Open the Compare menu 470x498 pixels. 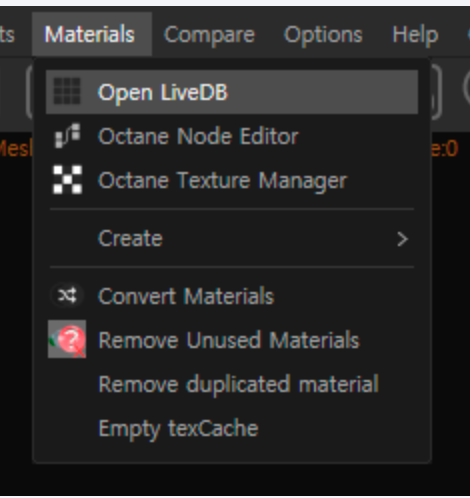209,35
